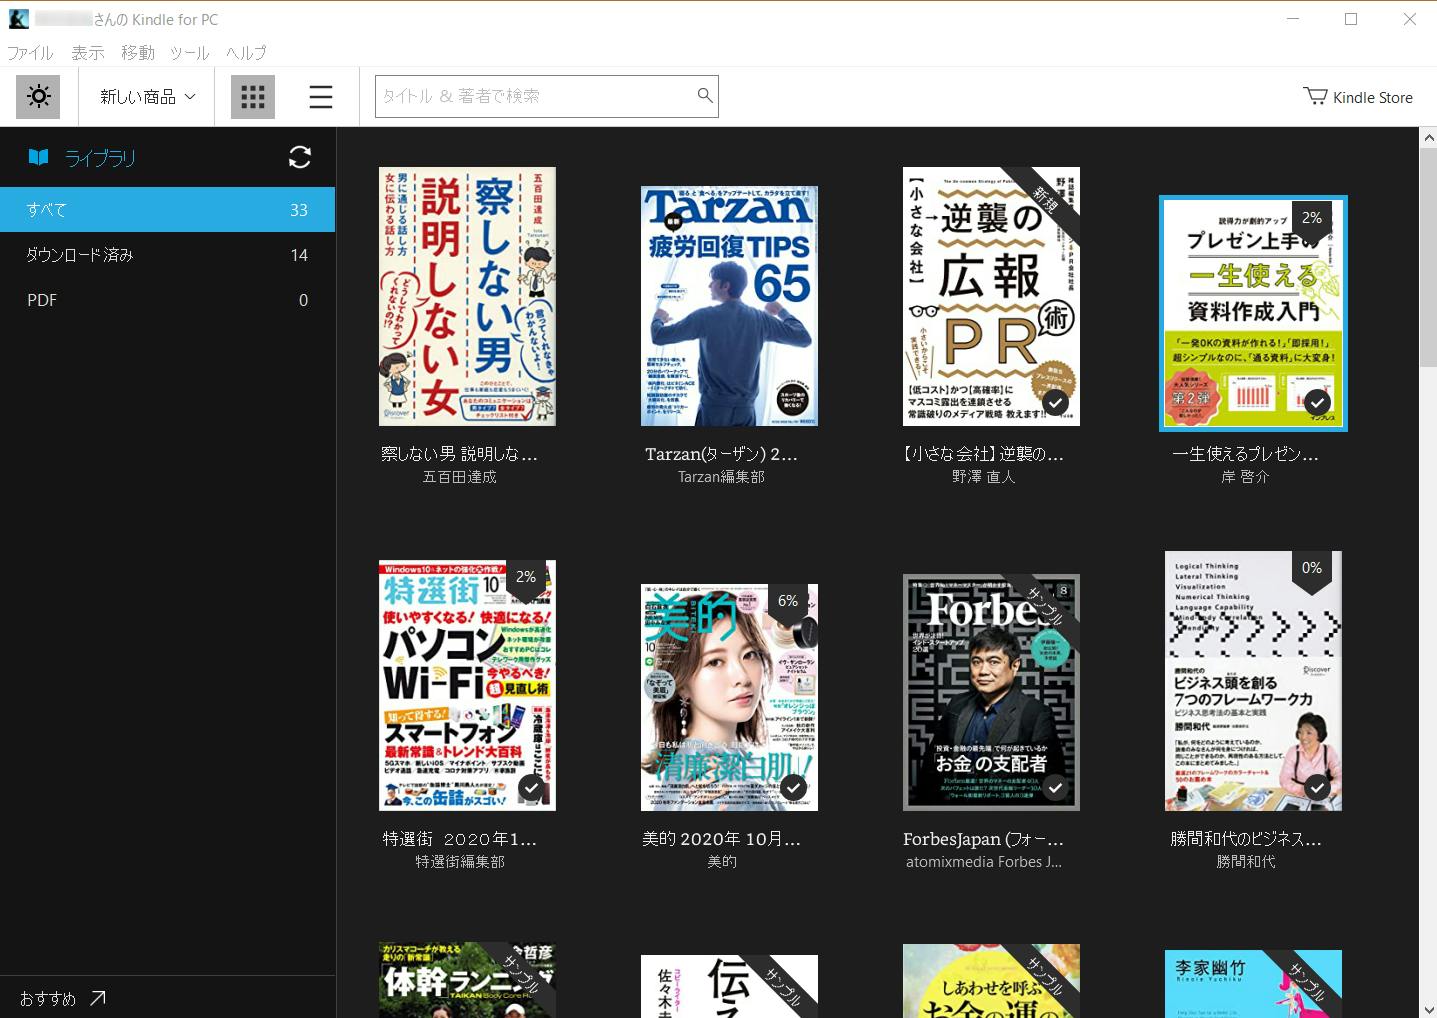This screenshot has height=1018, width=1437.
Task: Toggle the brightness theme sun icon
Action: point(38,96)
